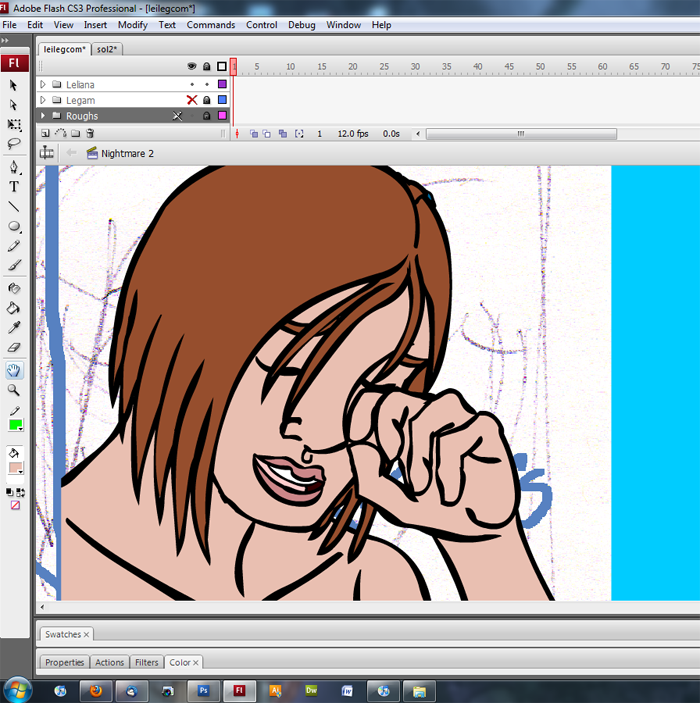Toggle outline view for Leliana layer
Viewport: 700px width, 703px height.
pyautogui.click(x=222, y=85)
